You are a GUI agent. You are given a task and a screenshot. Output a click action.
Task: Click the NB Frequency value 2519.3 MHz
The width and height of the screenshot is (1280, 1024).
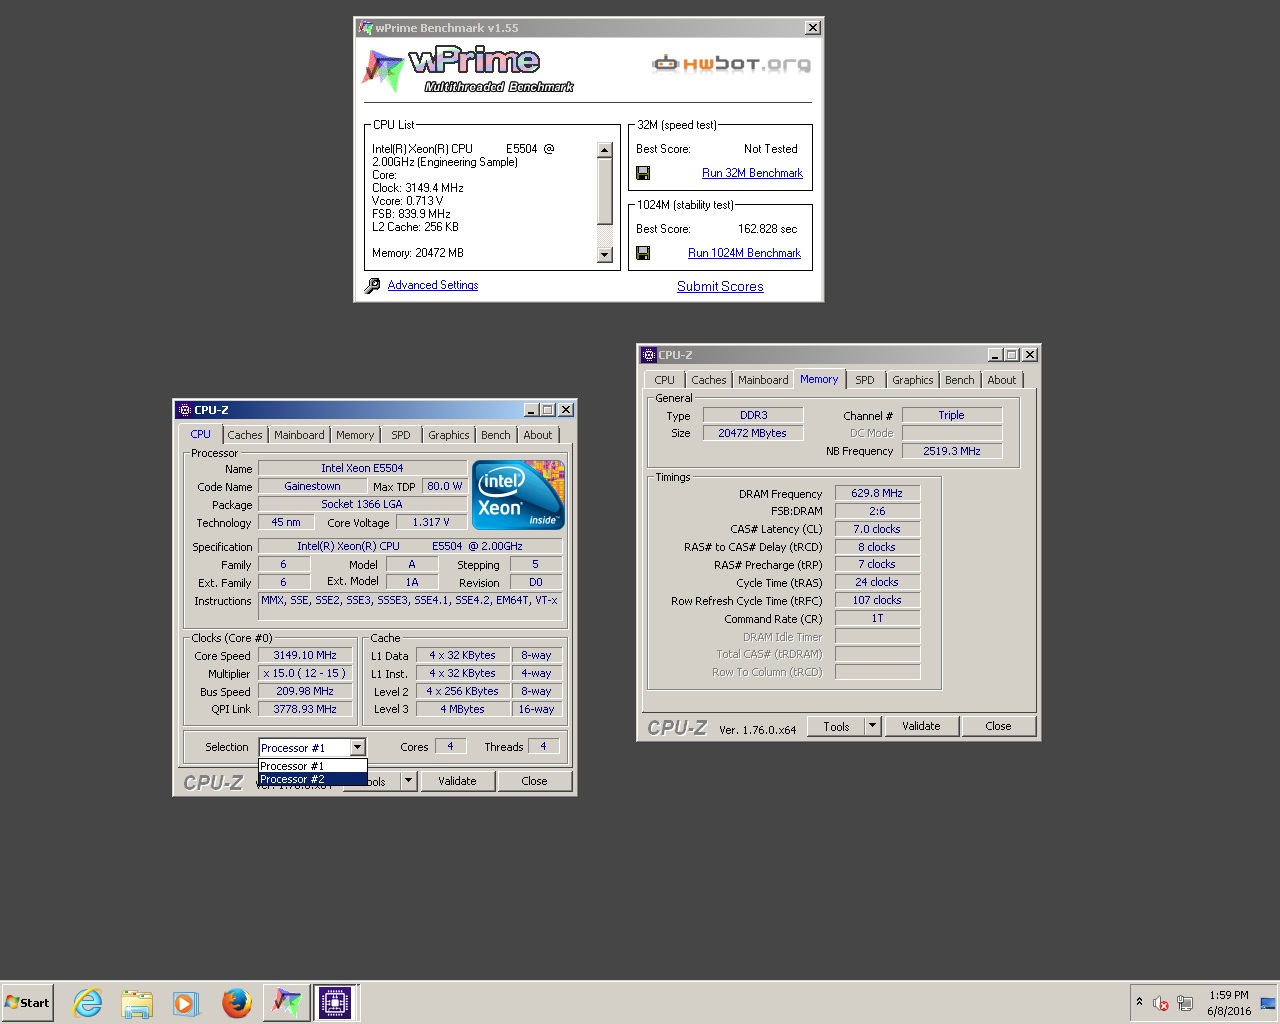pyautogui.click(x=952, y=451)
